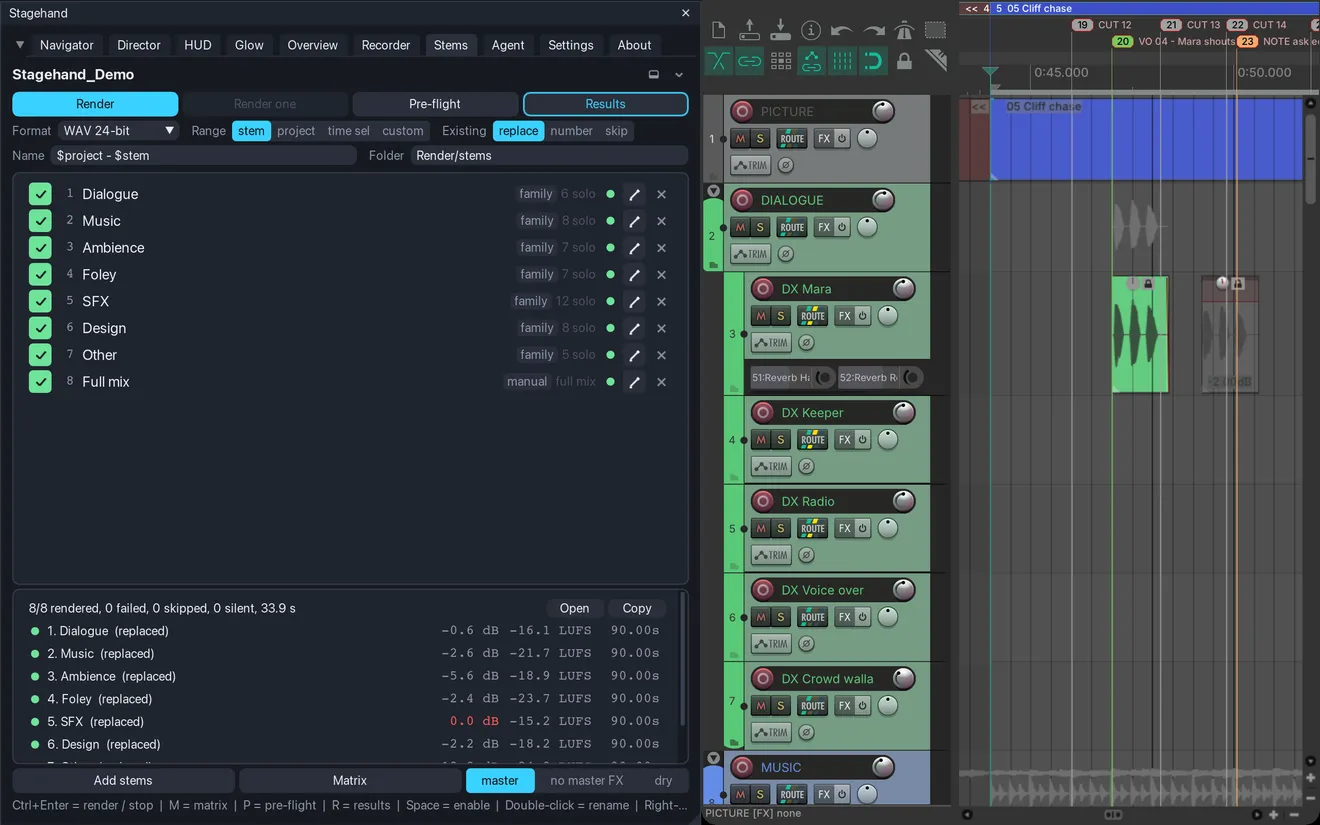
Task: Select the 'time sel' range option
Action: [348, 131]
